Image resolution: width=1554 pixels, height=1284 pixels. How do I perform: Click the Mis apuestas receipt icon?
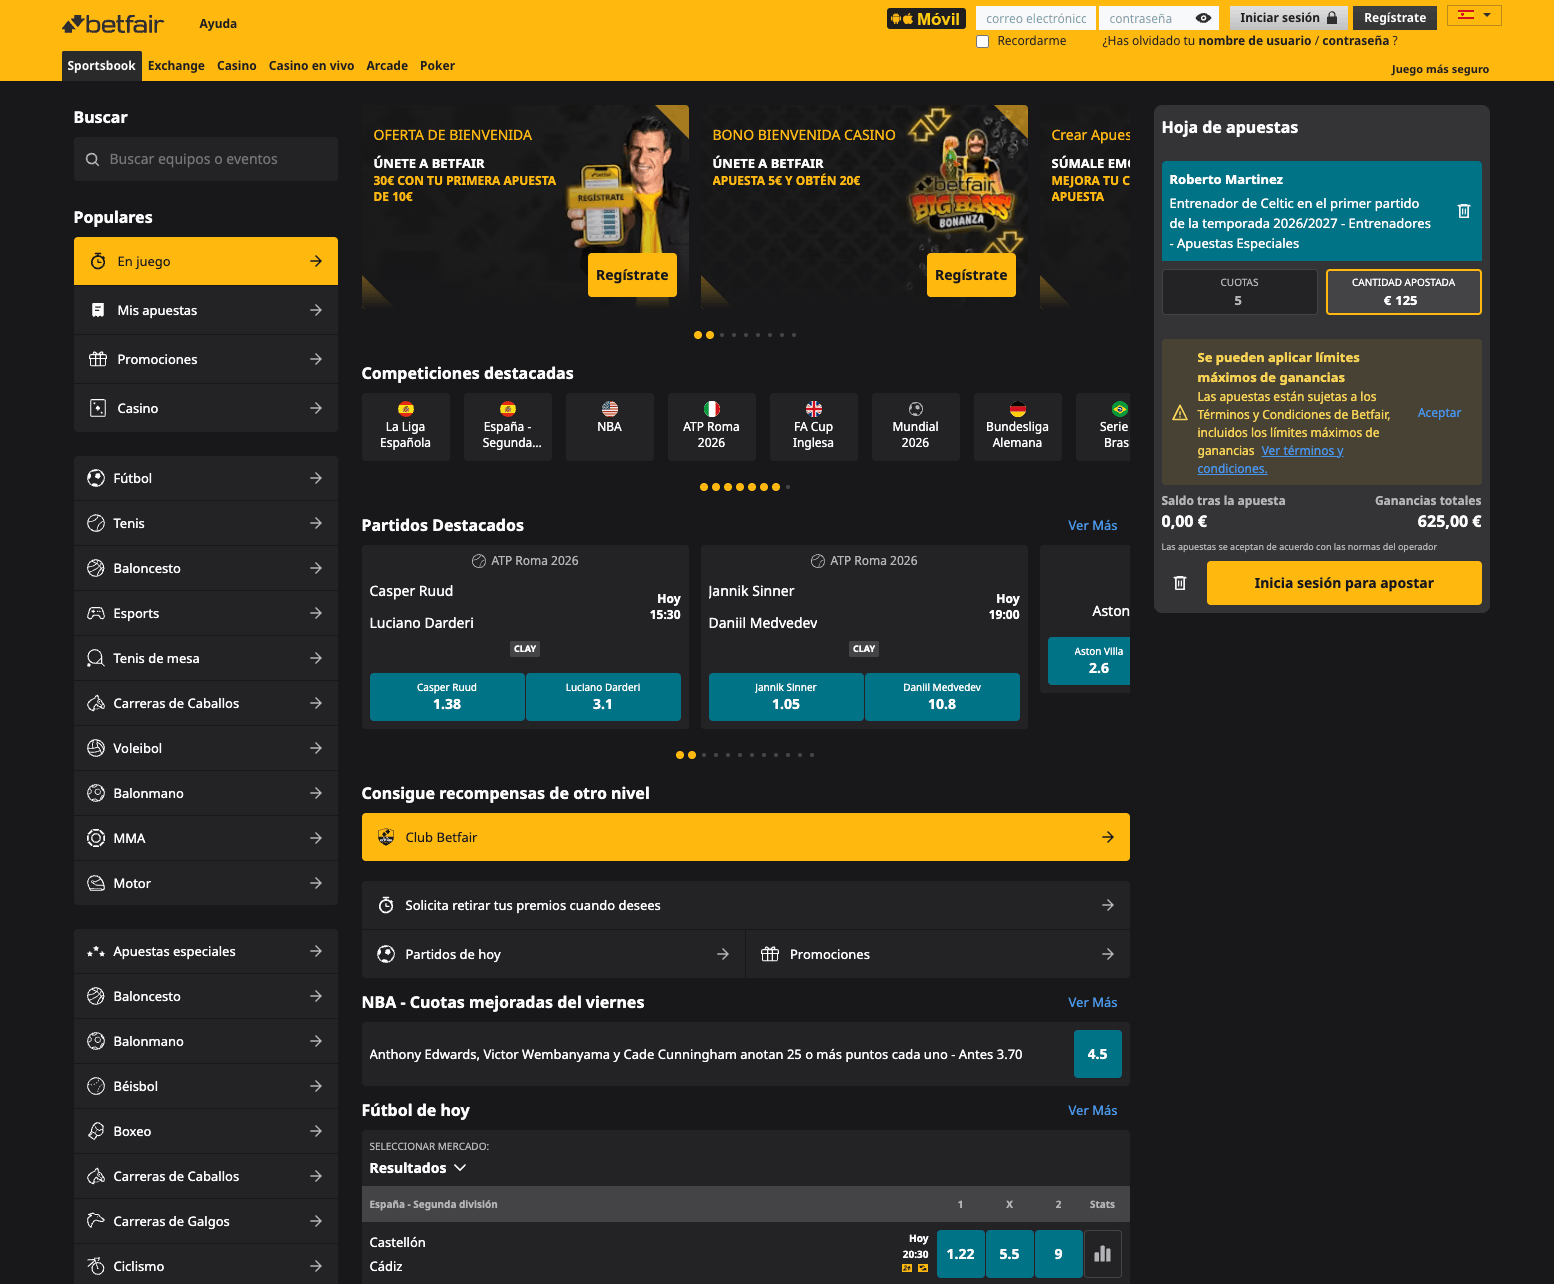[x=98, y=310]
